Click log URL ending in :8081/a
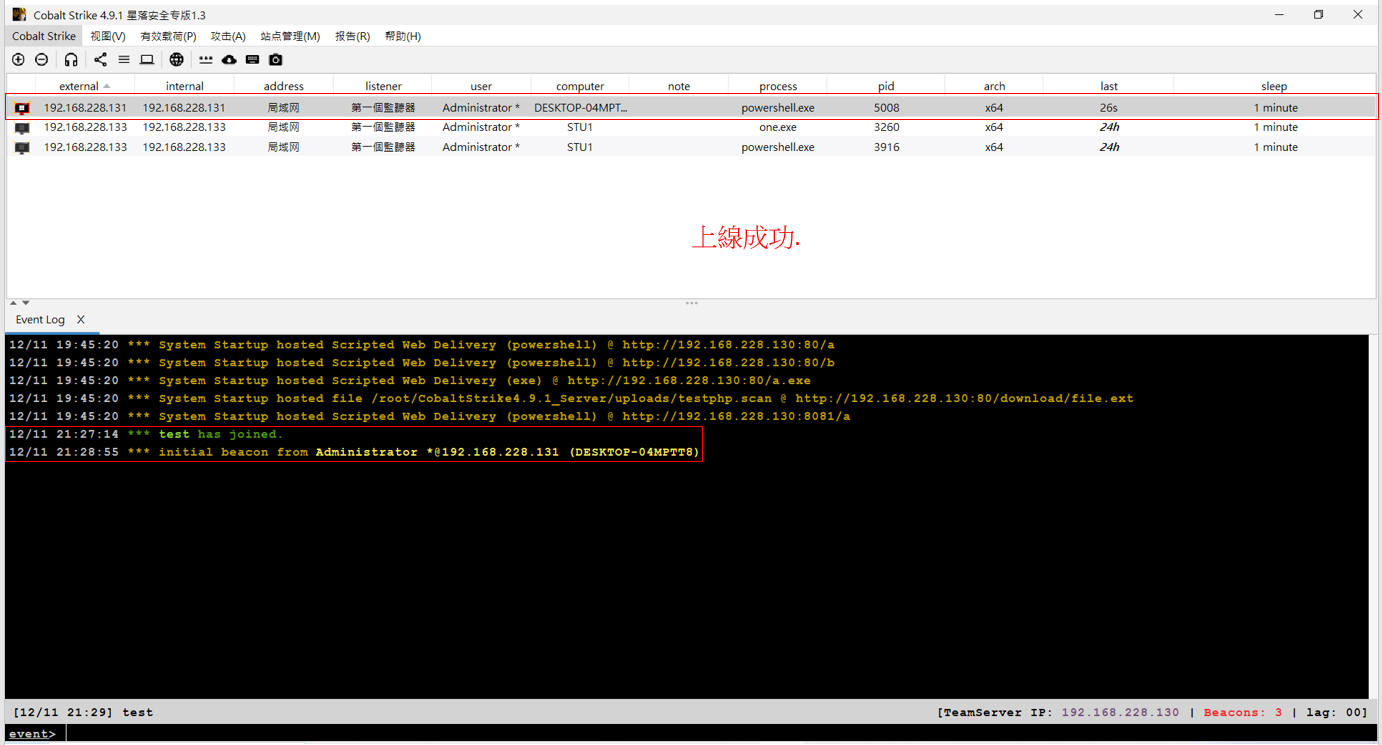Viewport: 1382px width, 745px height. (x=736, y=417)
